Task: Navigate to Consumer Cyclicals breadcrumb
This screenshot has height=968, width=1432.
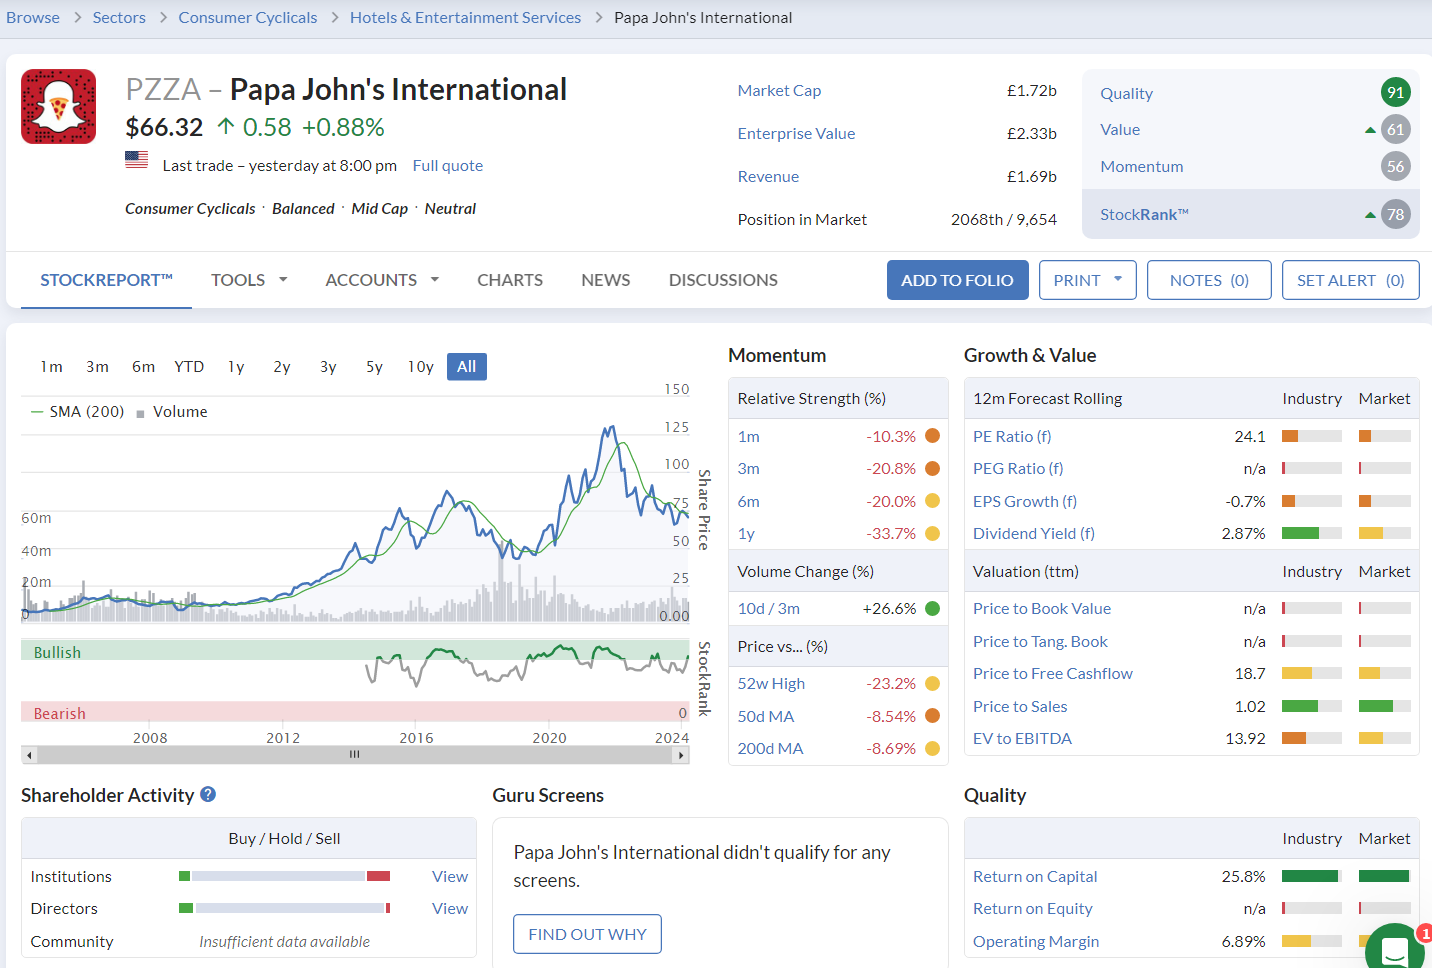Action: coord(248,18)
